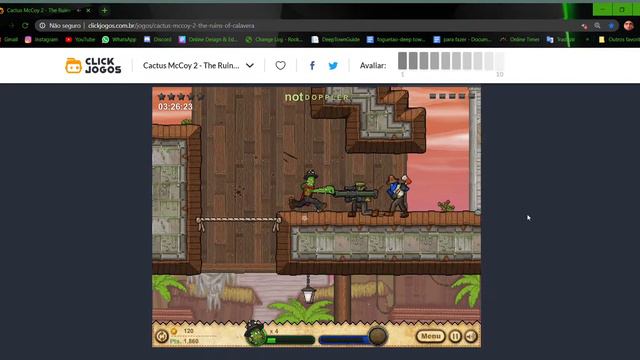Viewport: 640px width, 360px height.
Task: Open the Gmail bookmark
Action: tap(9, 40)
